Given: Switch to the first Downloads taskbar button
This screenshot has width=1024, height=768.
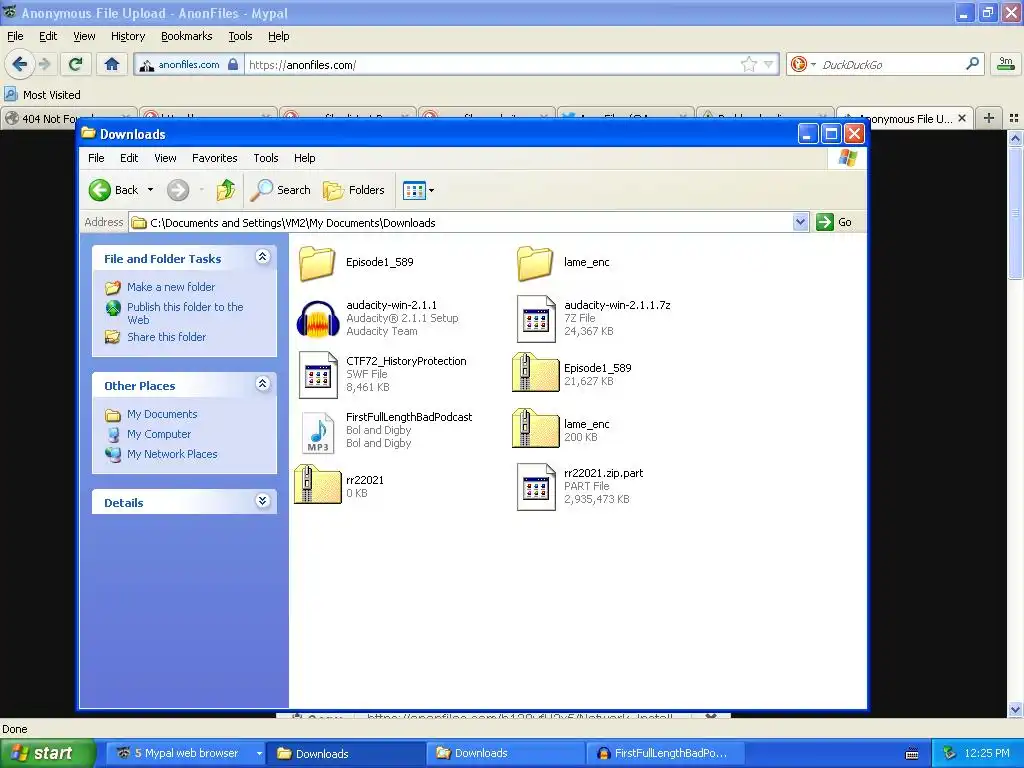Looking at the screenshot, I should click(x=345, y=753).
